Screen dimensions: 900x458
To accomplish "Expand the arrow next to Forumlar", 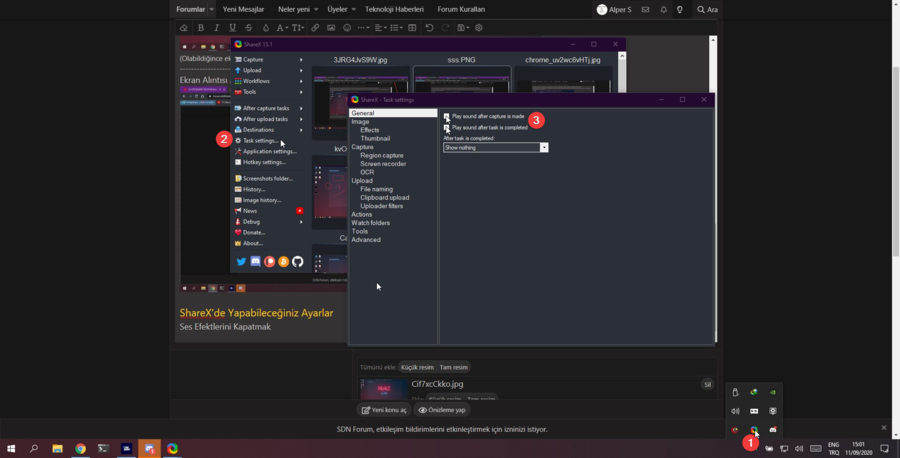I will [x=212, y=9].
